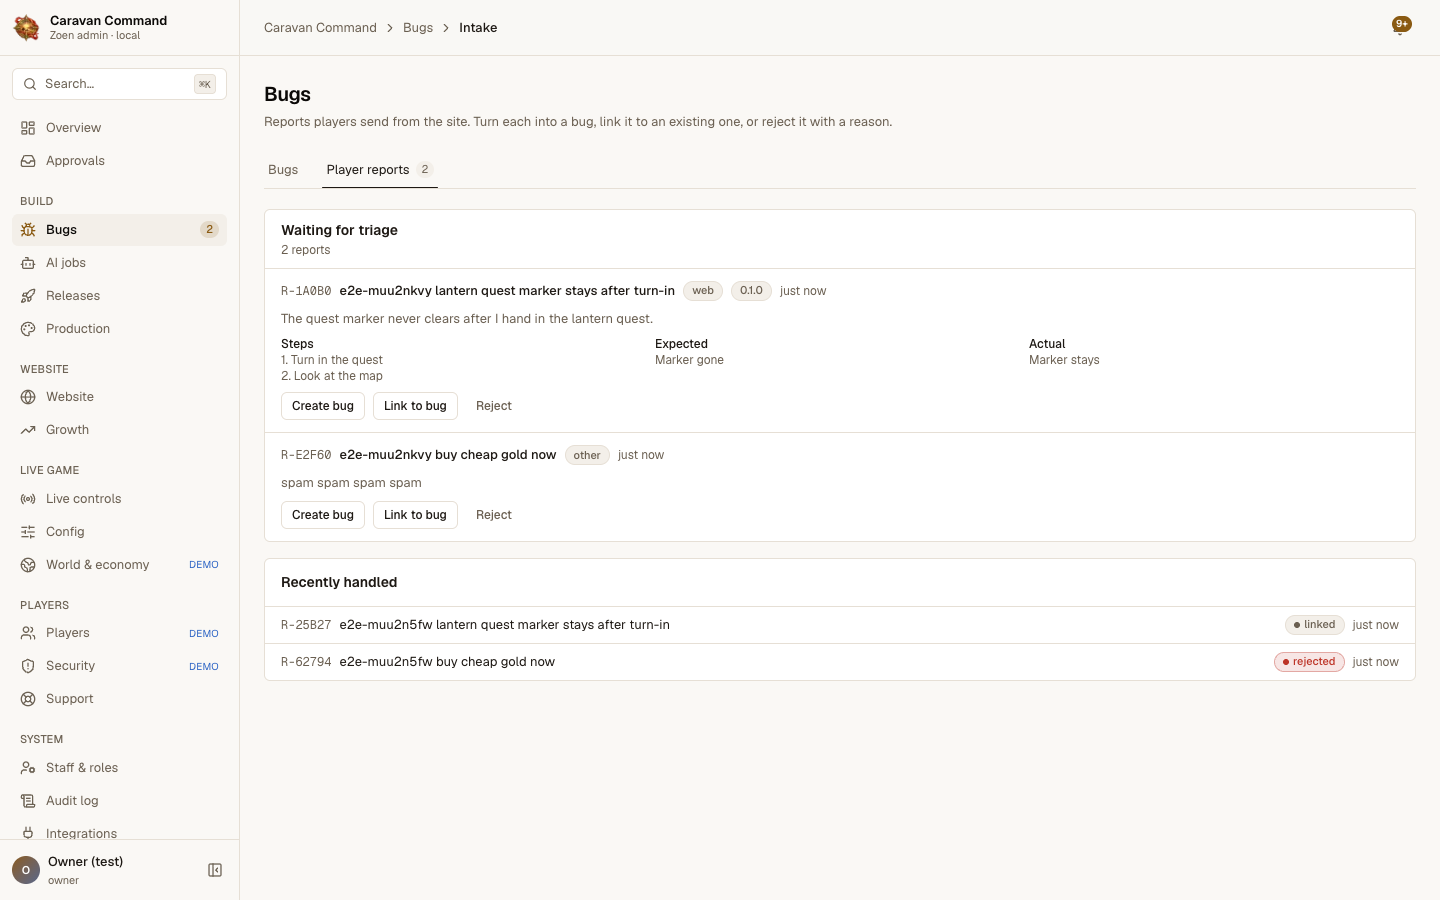Open the AI jobs robot icon

tap(28, 262)
